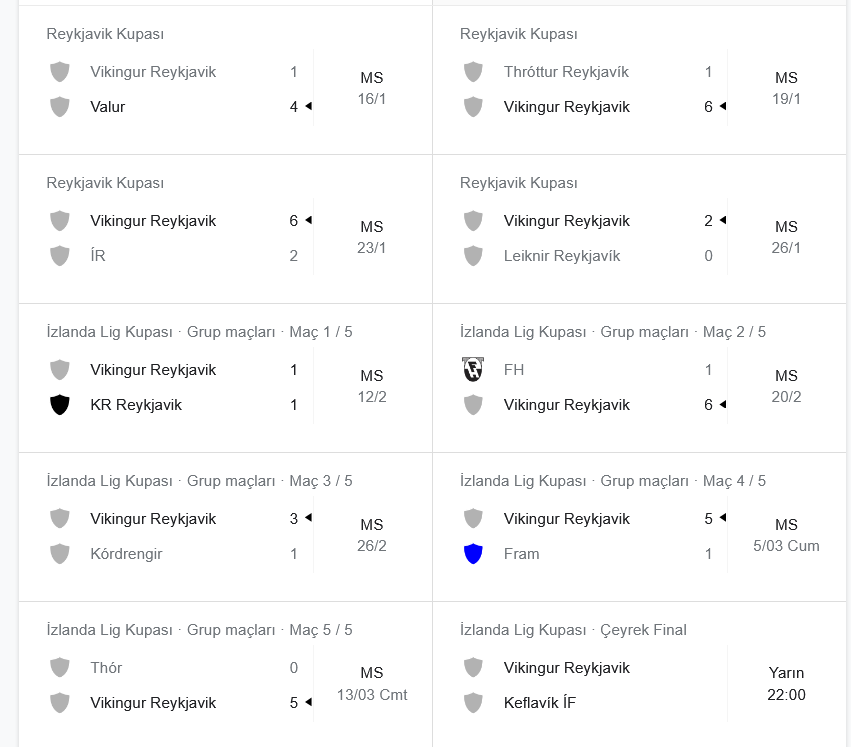Open the Vikingur vs ÍR 23/1 result
Image resolution: width=851 pixels, height=747 pixels.
[225, 229]
